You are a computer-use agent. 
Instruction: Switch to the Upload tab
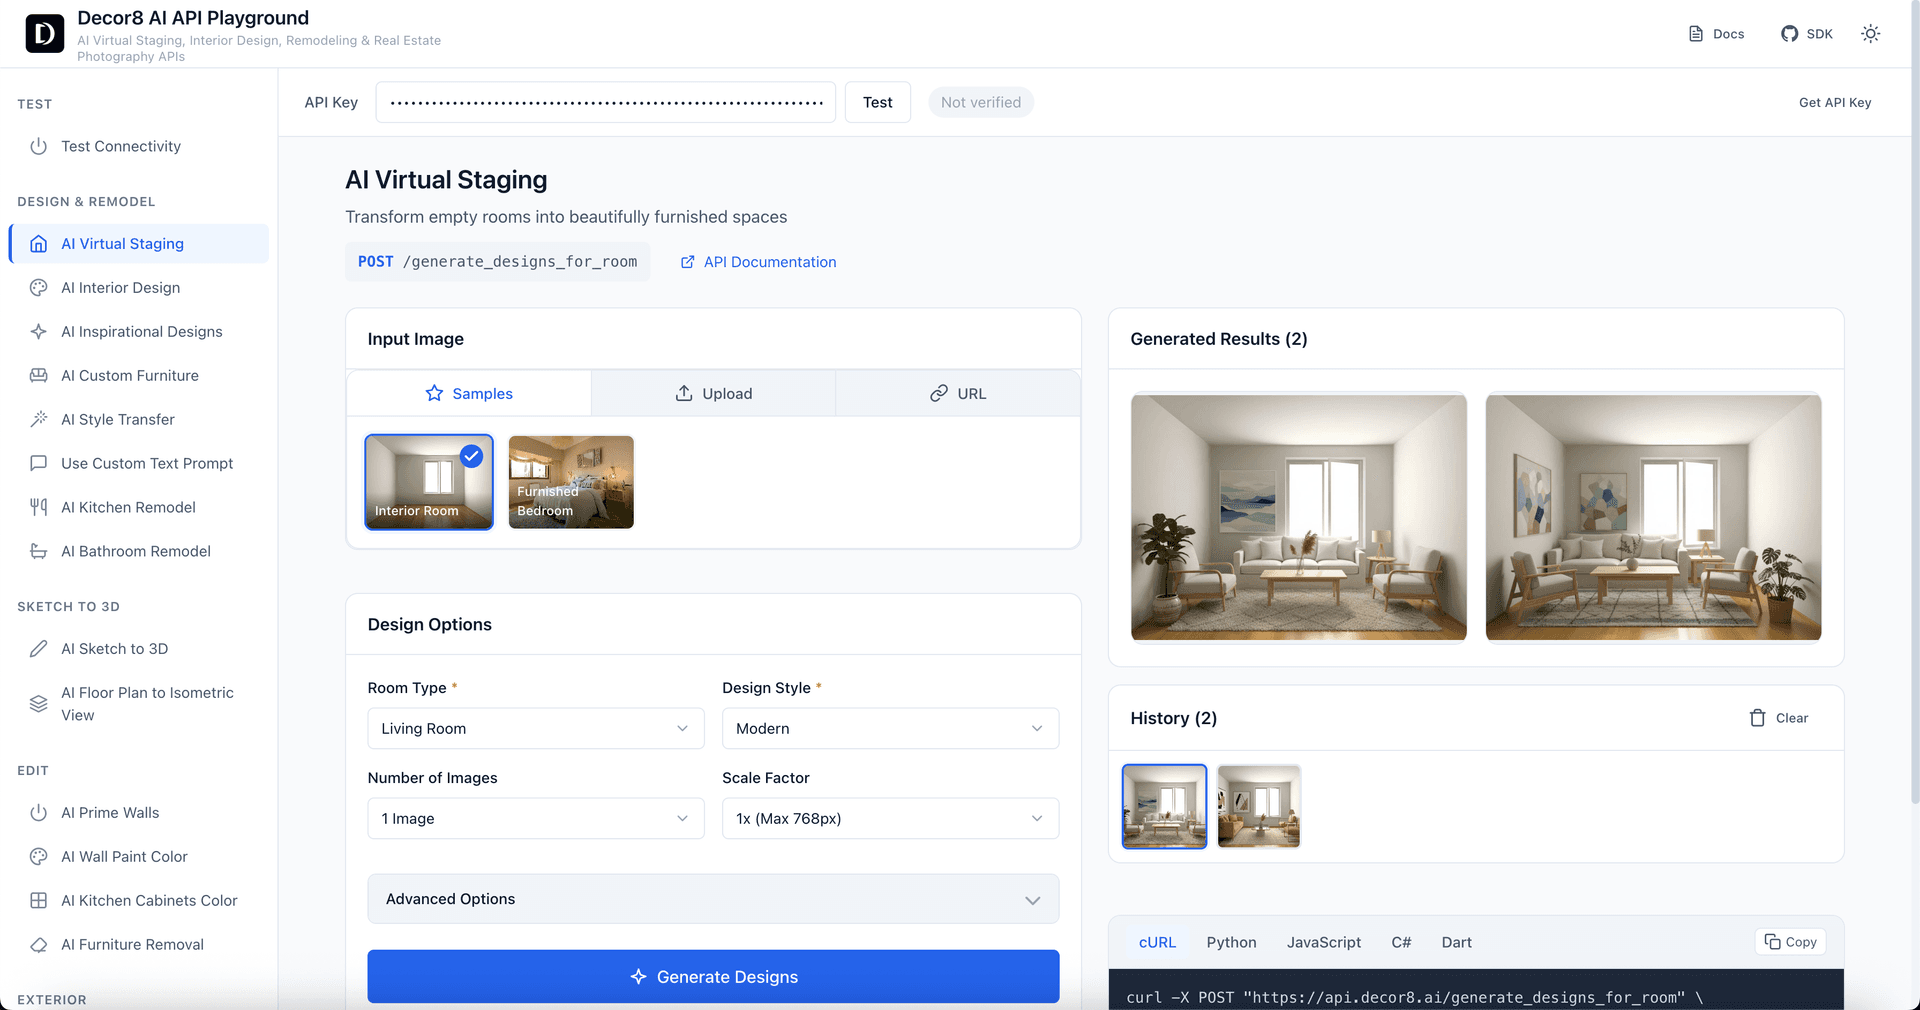713,394
